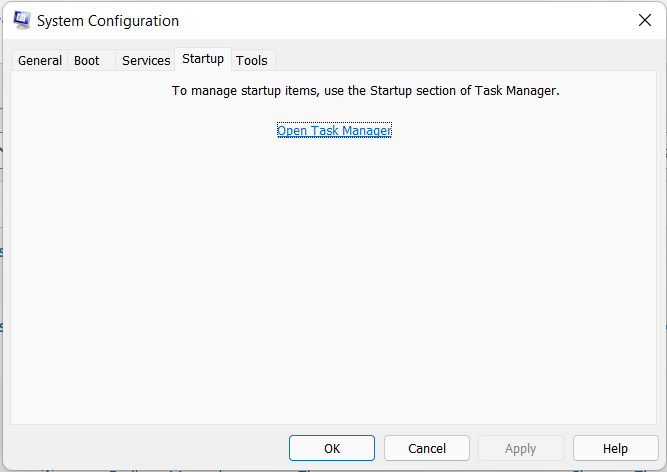Confirm with the OK button
Screen dimensions: 667x472
[332, 448]
